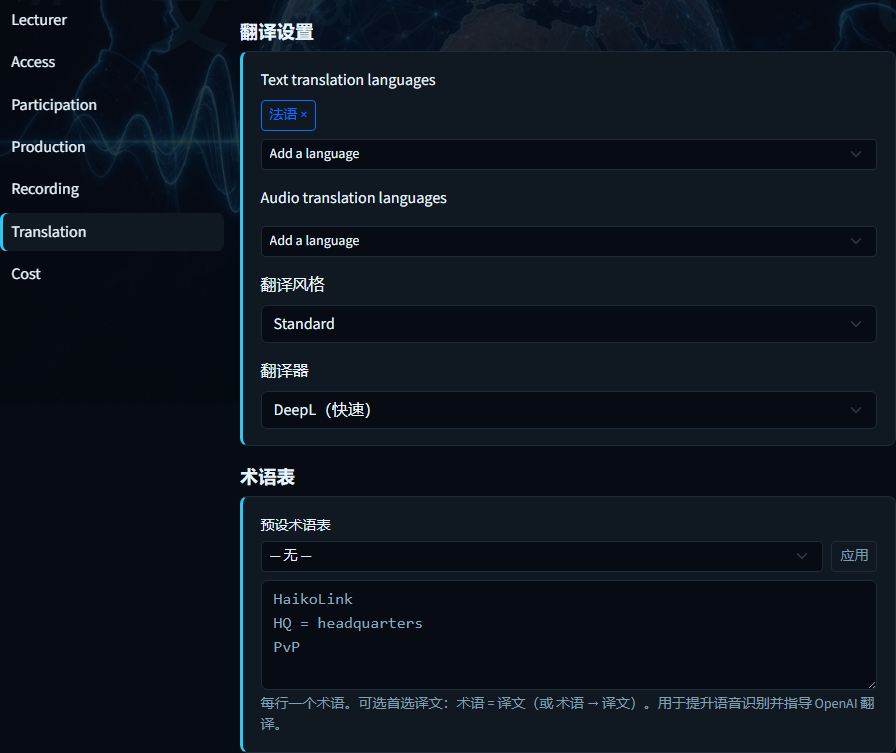This screenshot has width=896, height=753.
Task: Click the 翻译设置 section heading
Action: 277,32
